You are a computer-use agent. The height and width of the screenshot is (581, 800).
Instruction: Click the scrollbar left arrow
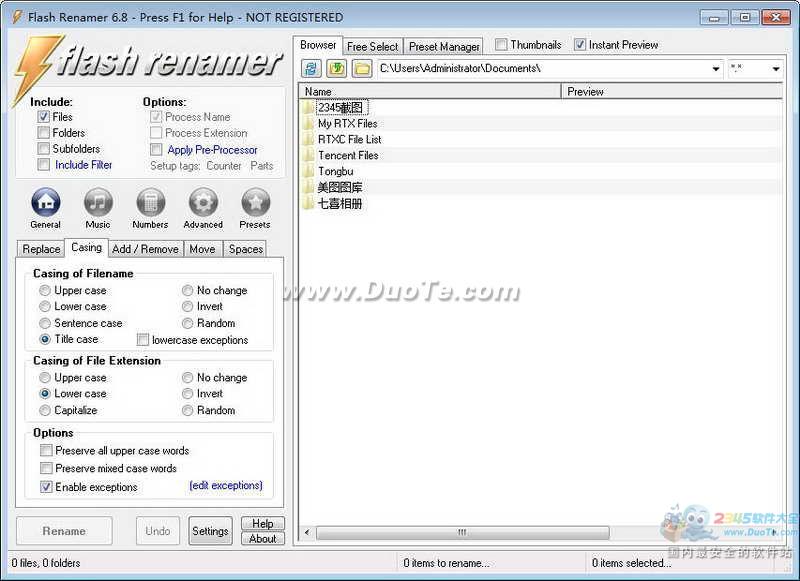(307, 533)
